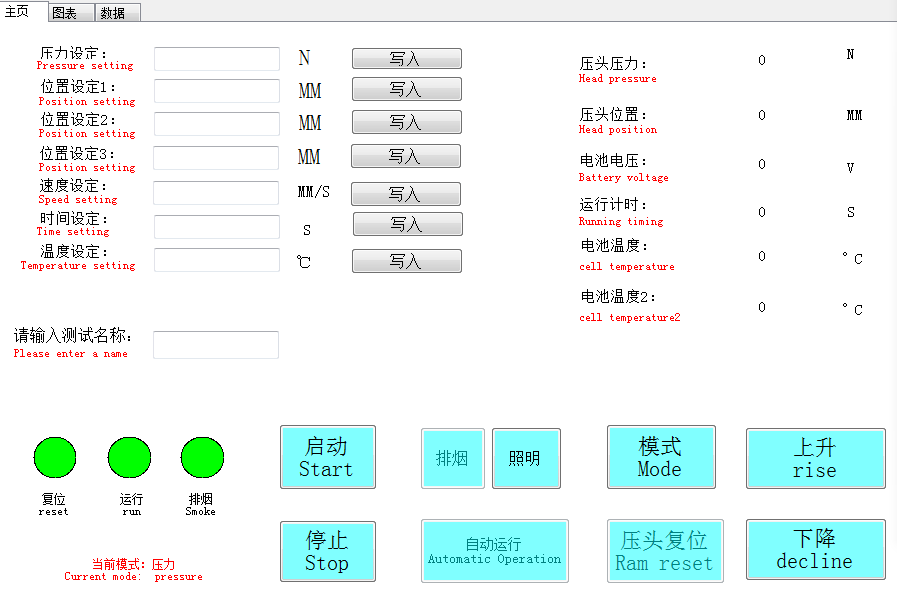Click the test name input field

pyautogui.click(x=216, y=345)
